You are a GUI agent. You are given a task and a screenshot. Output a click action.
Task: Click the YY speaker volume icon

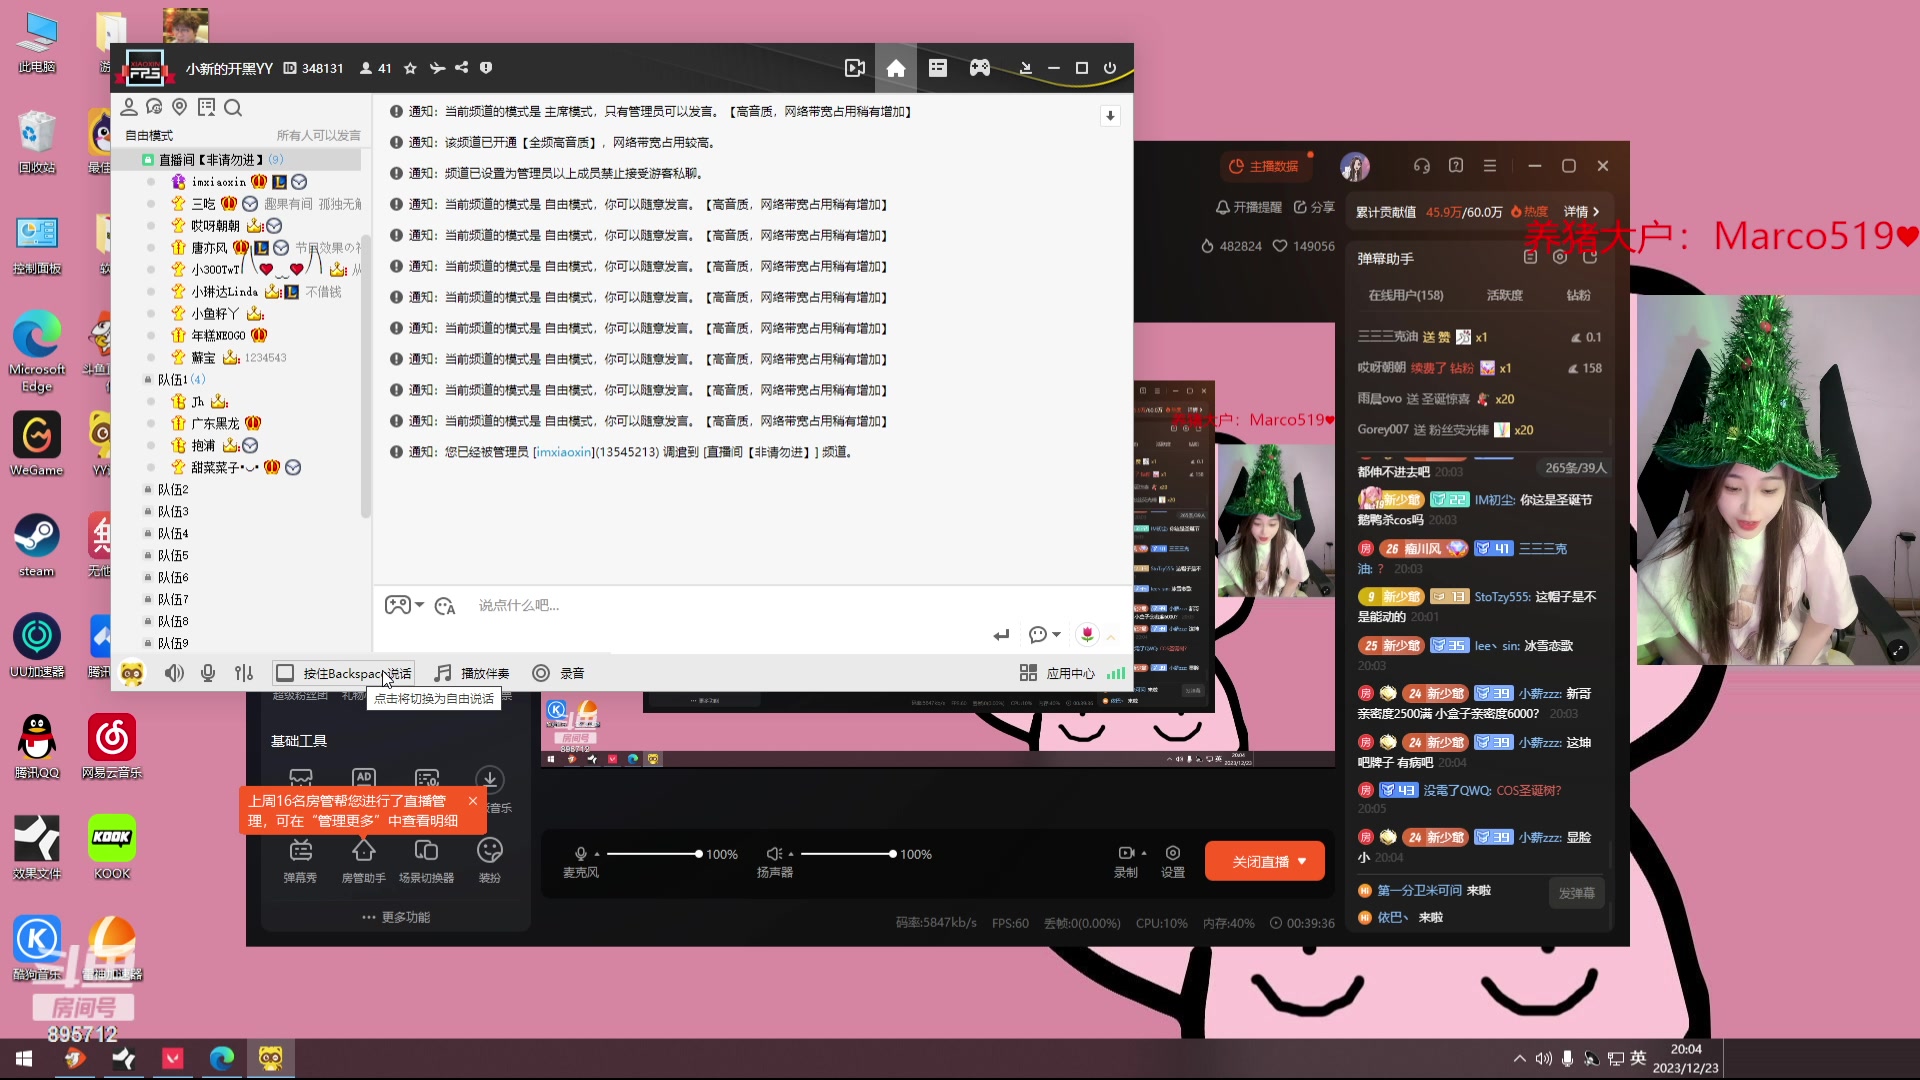coord(174,673)
